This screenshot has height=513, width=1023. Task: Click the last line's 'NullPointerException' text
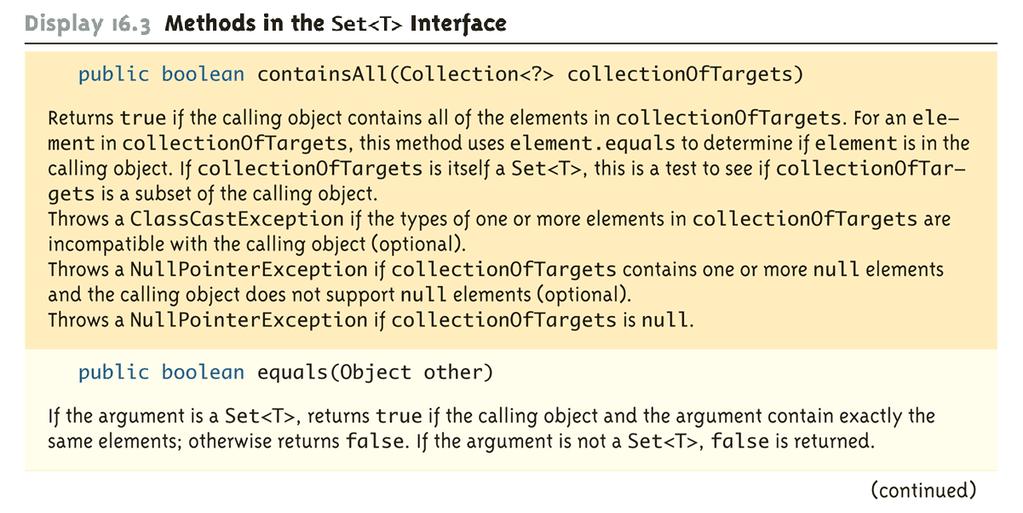click(x=249, y=320)
